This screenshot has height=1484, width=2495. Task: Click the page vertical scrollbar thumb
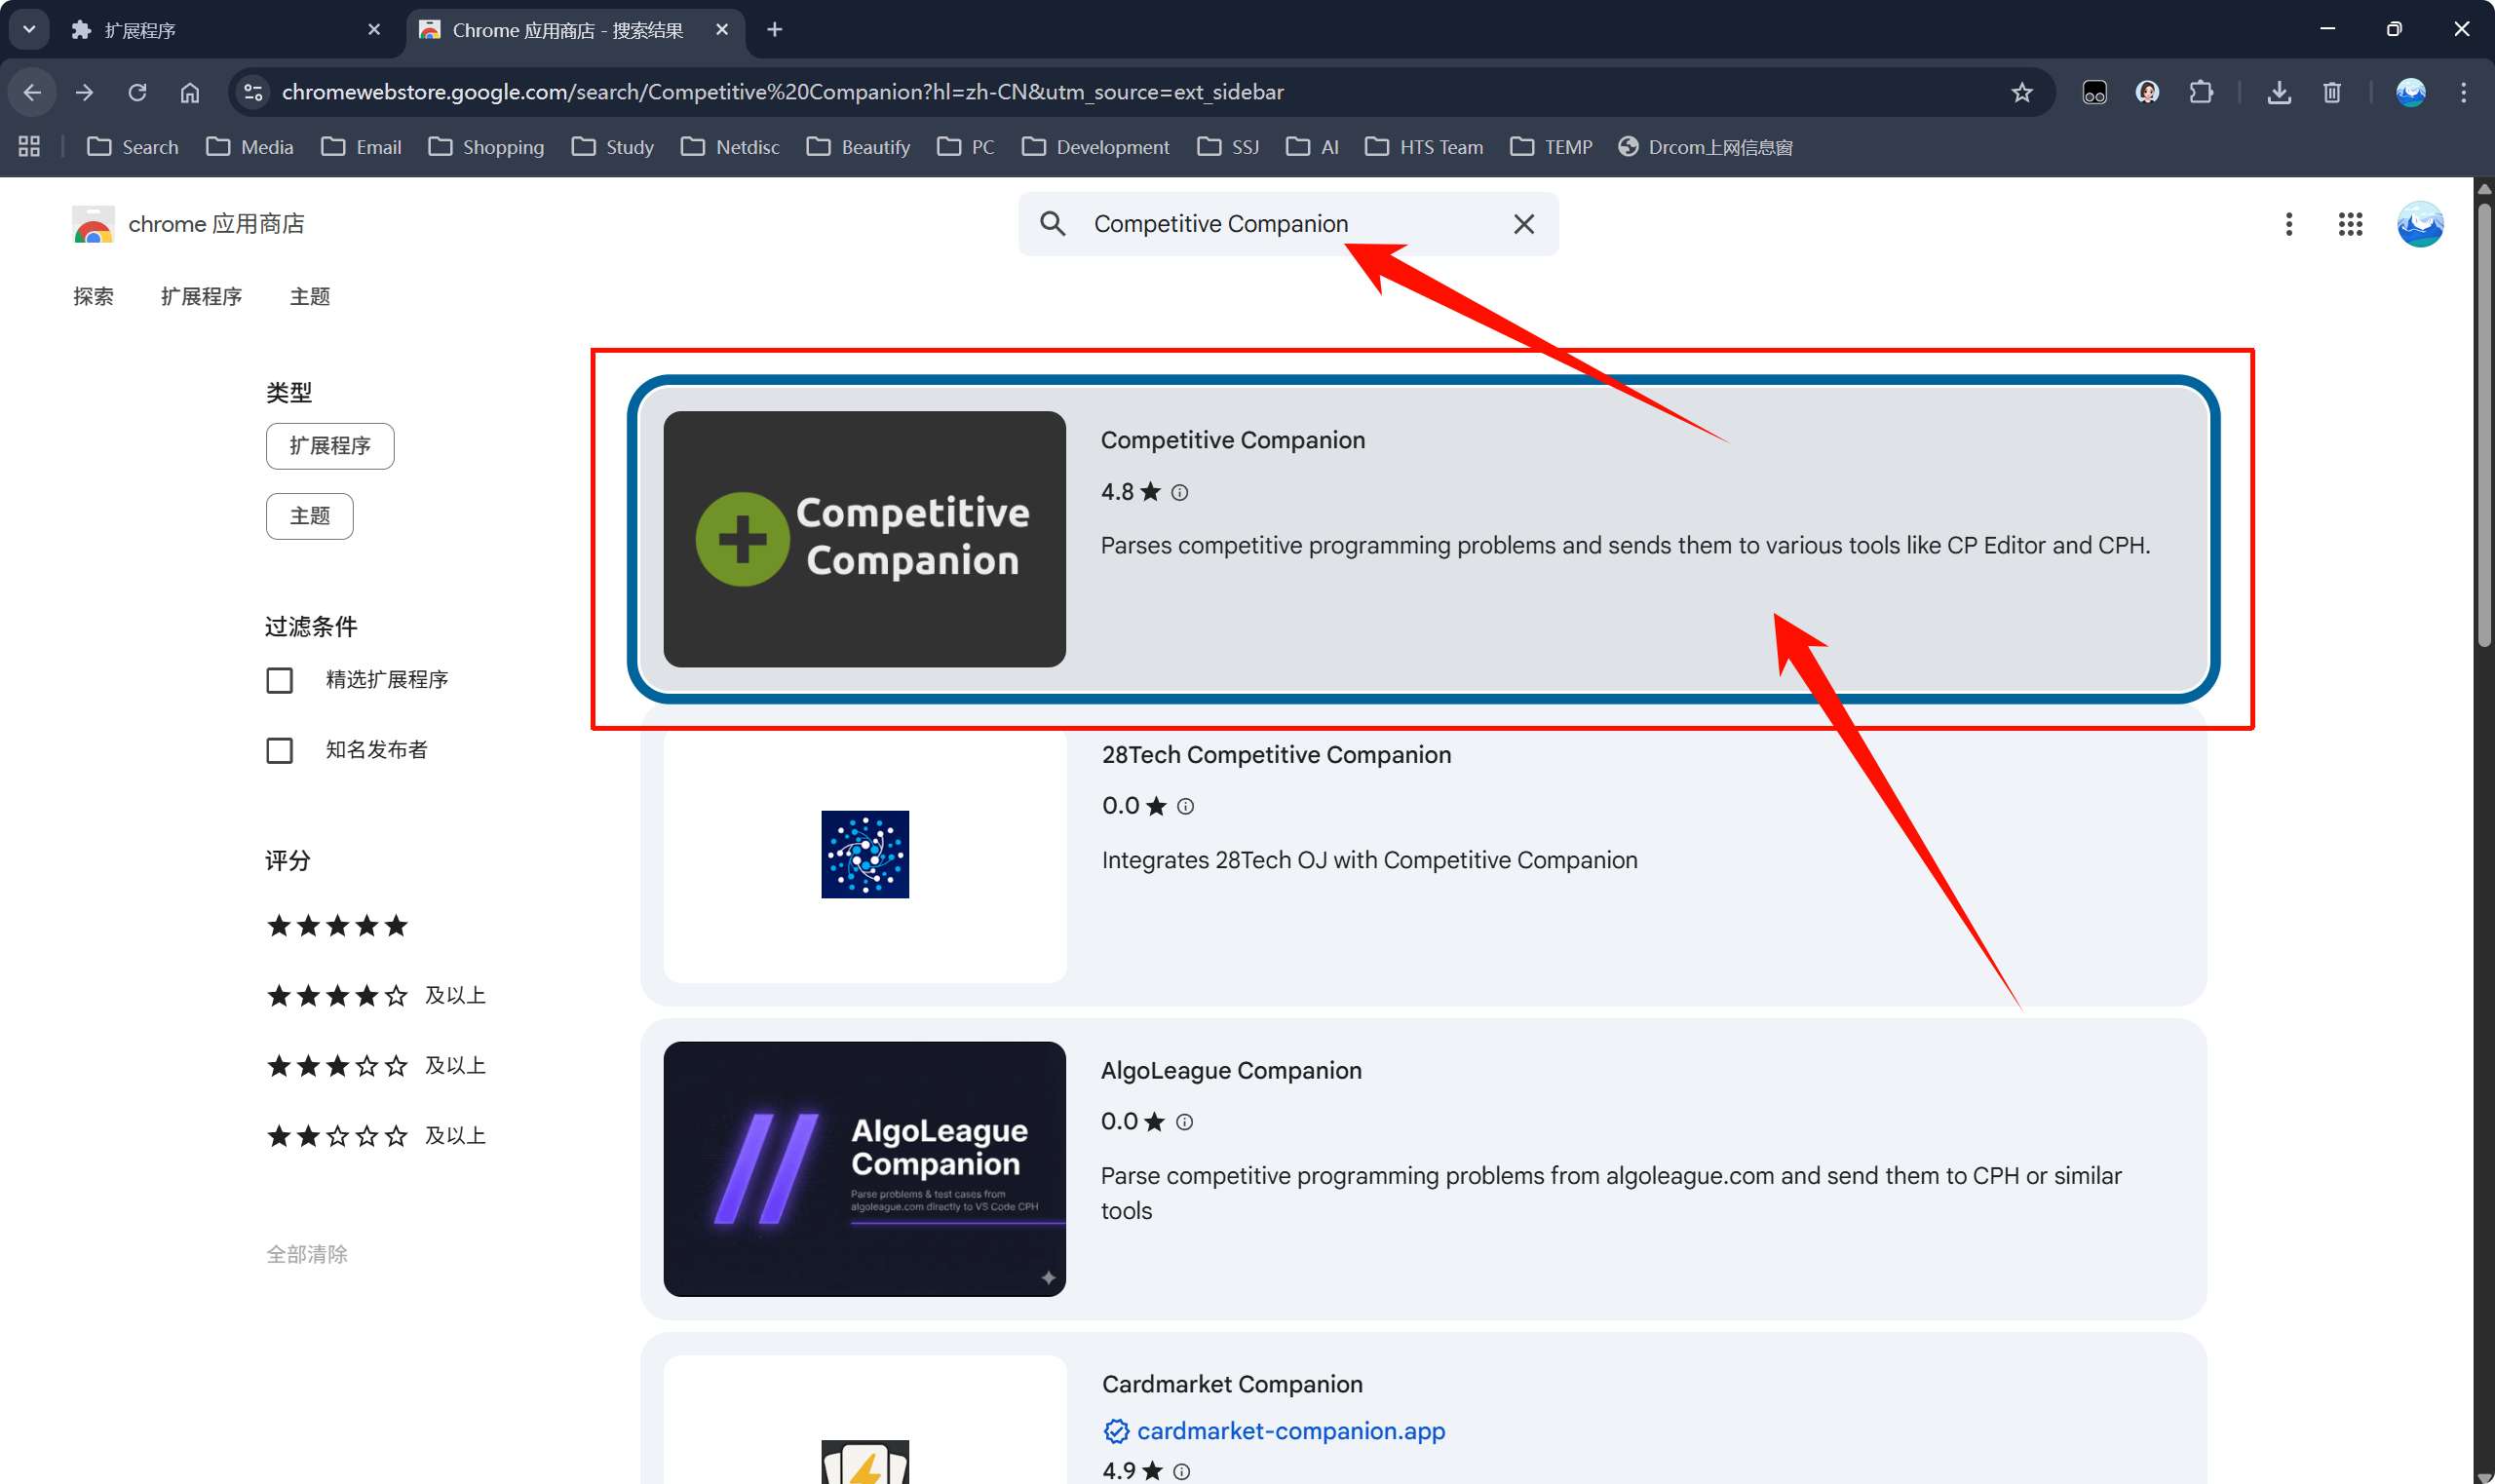click(x=2484, y=425)
